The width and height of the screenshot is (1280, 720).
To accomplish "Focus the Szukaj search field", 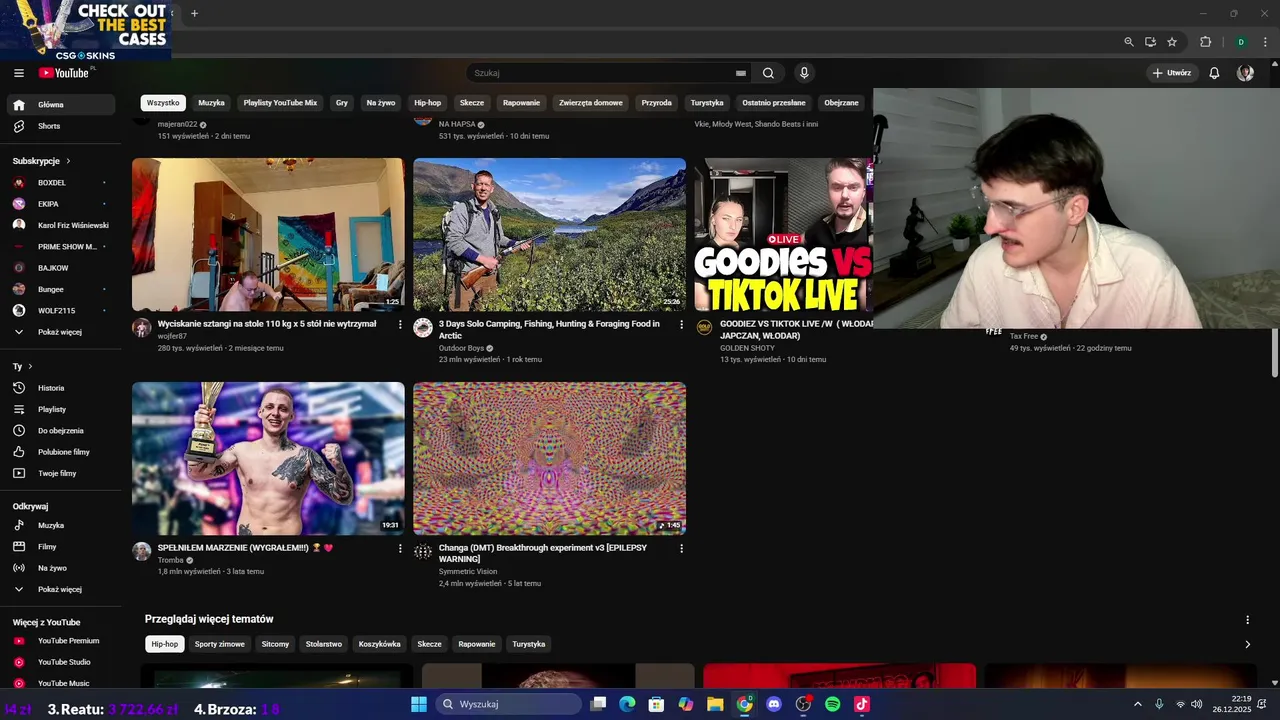I will (x=604, y=73).
